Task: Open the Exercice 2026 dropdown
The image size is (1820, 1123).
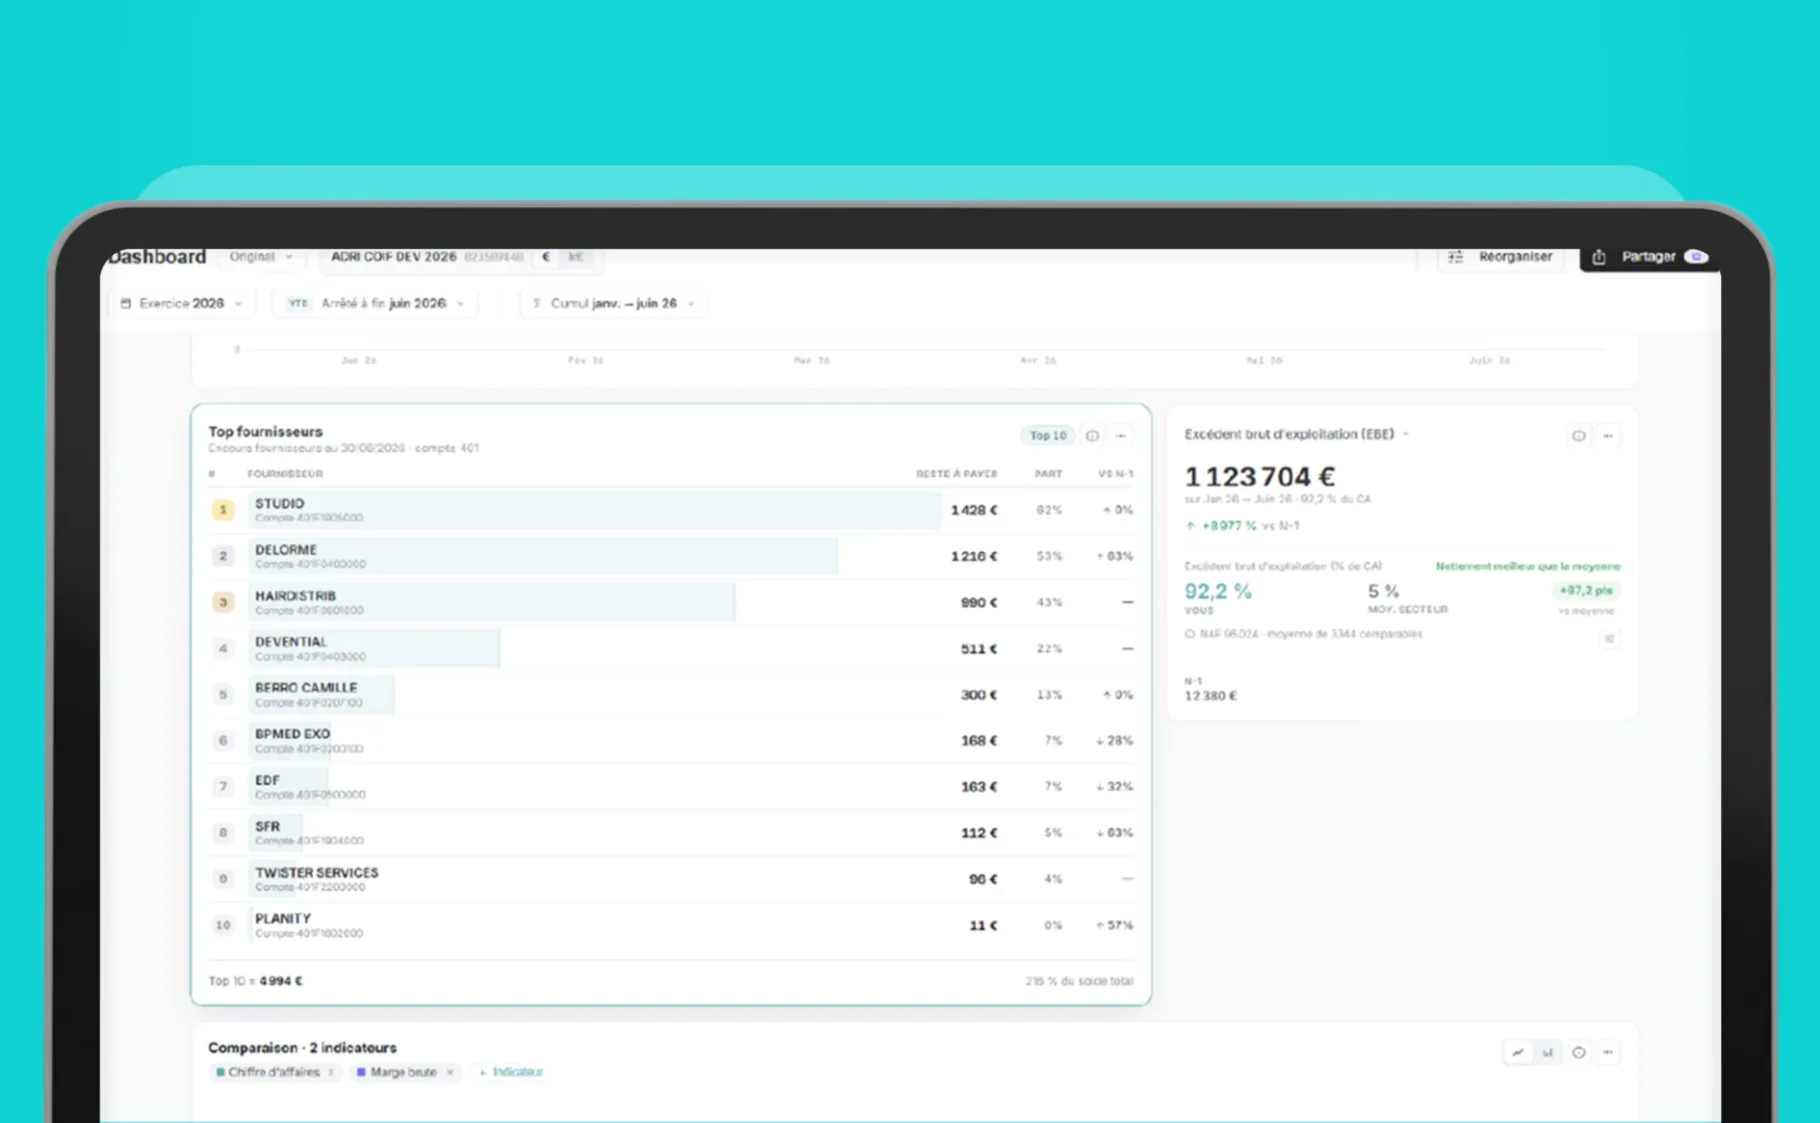Action: pos(181,303)
